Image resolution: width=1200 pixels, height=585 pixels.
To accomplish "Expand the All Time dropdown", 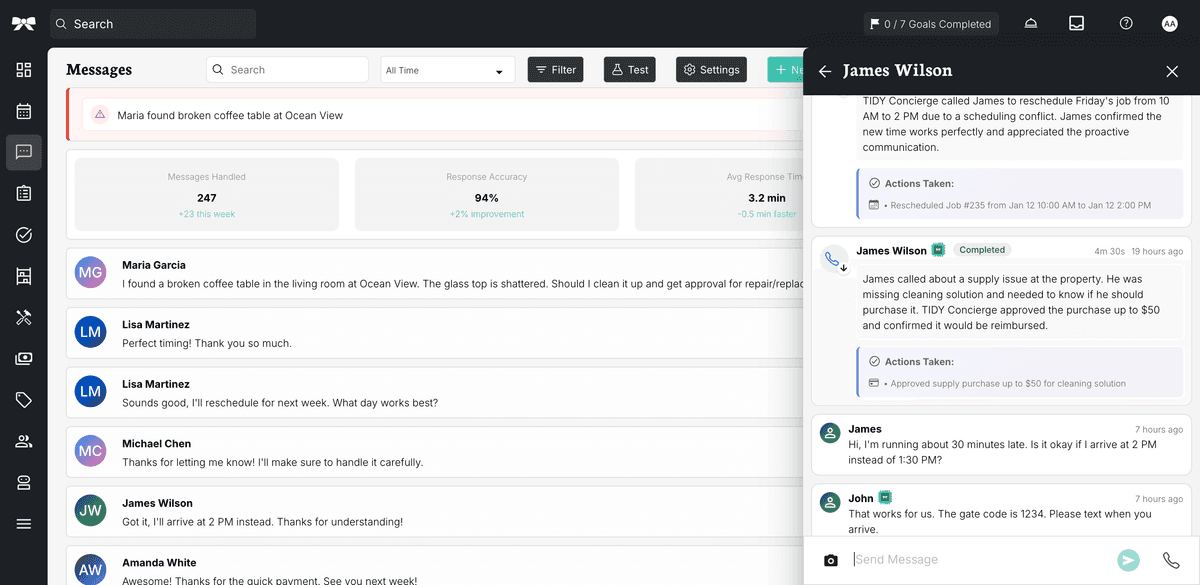I will 447,70.
